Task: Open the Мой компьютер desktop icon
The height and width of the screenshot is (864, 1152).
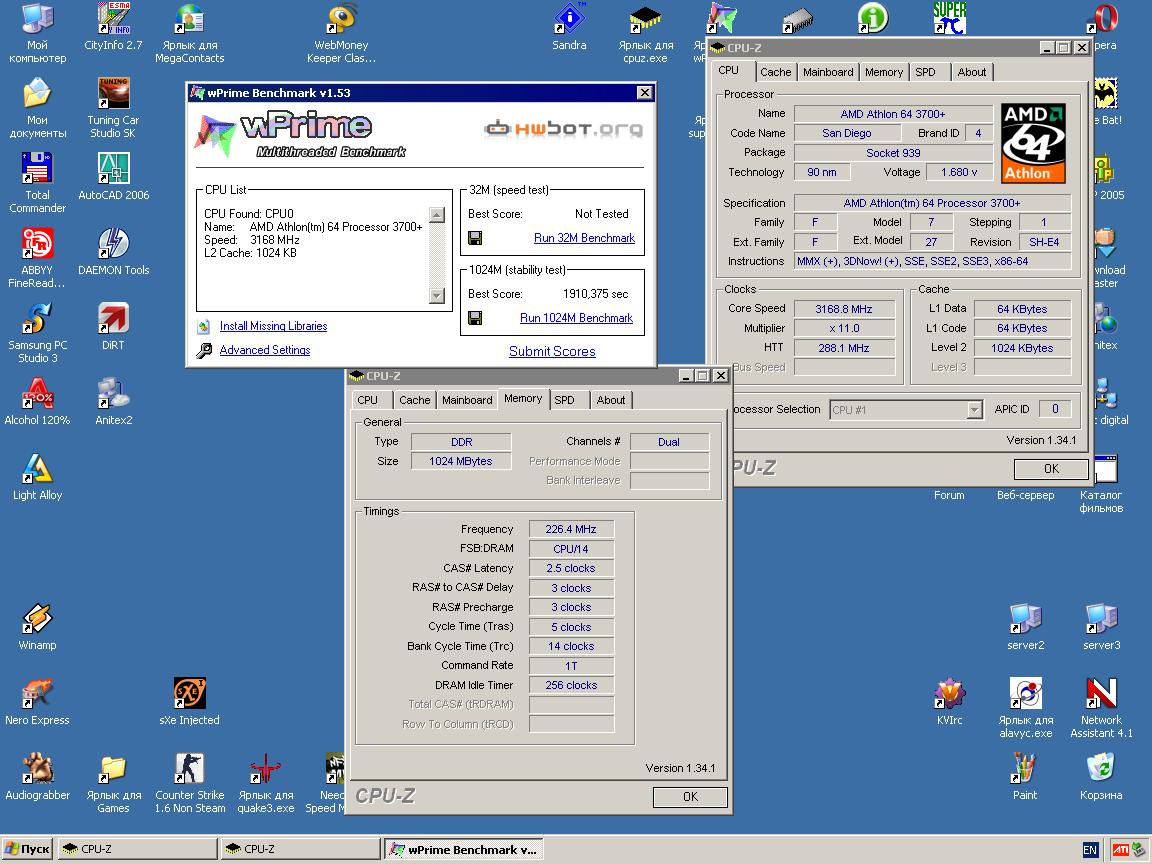Action: point(37,21)
